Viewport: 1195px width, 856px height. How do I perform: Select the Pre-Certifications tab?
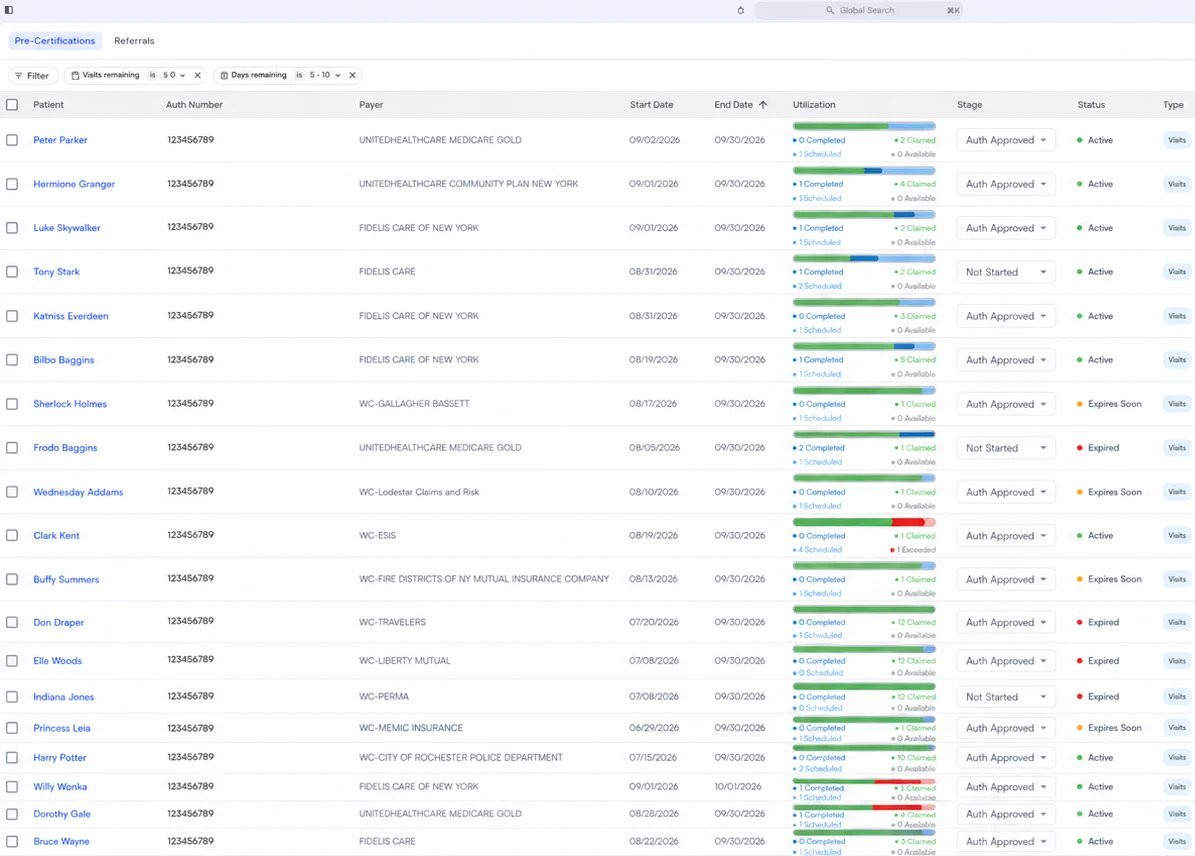point(55,41)
